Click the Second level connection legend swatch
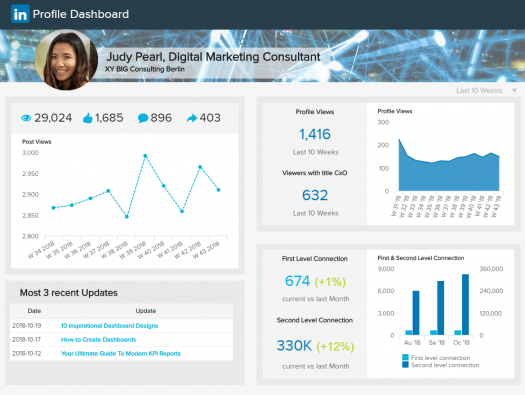 (x=405, y=365)
